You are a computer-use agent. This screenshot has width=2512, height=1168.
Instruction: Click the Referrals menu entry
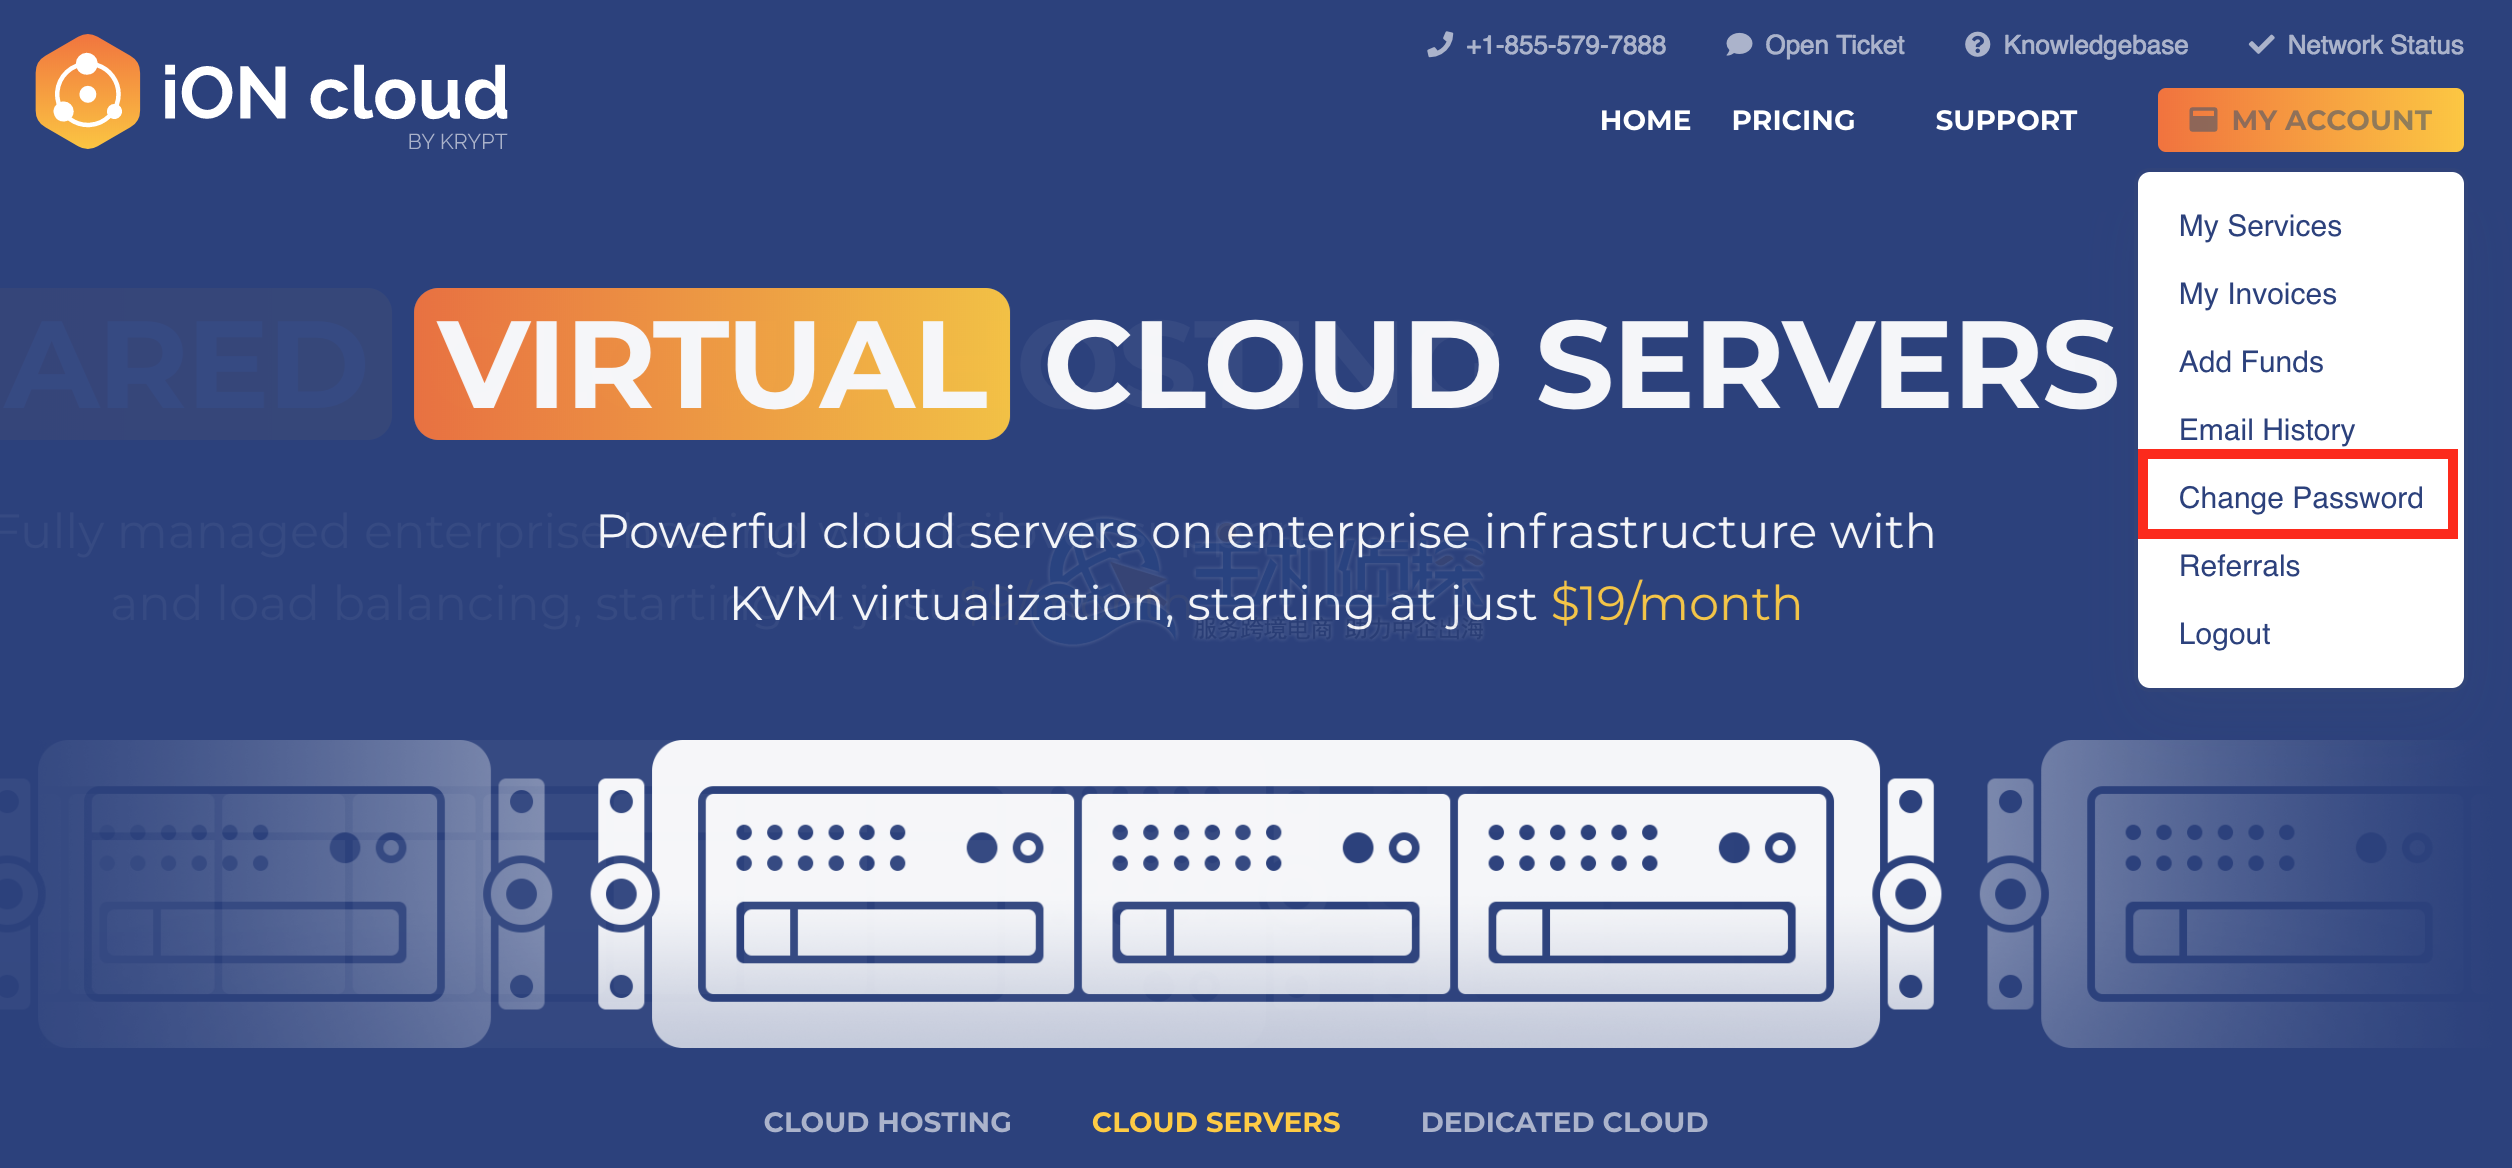pyautogui.click(x=2239, y=566)
